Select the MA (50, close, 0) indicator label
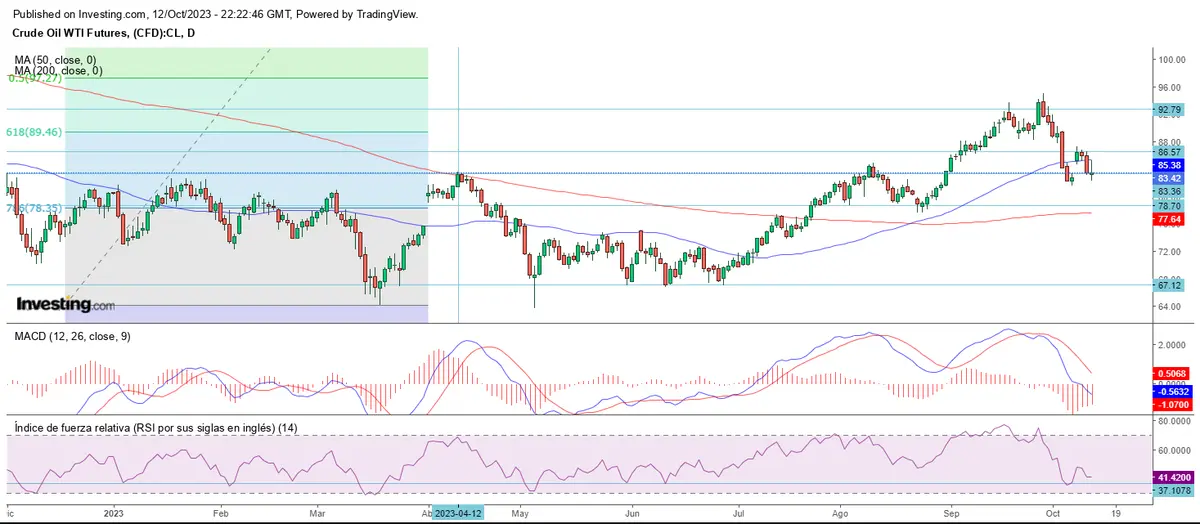The image size is (1200, 524). [58, 60]
